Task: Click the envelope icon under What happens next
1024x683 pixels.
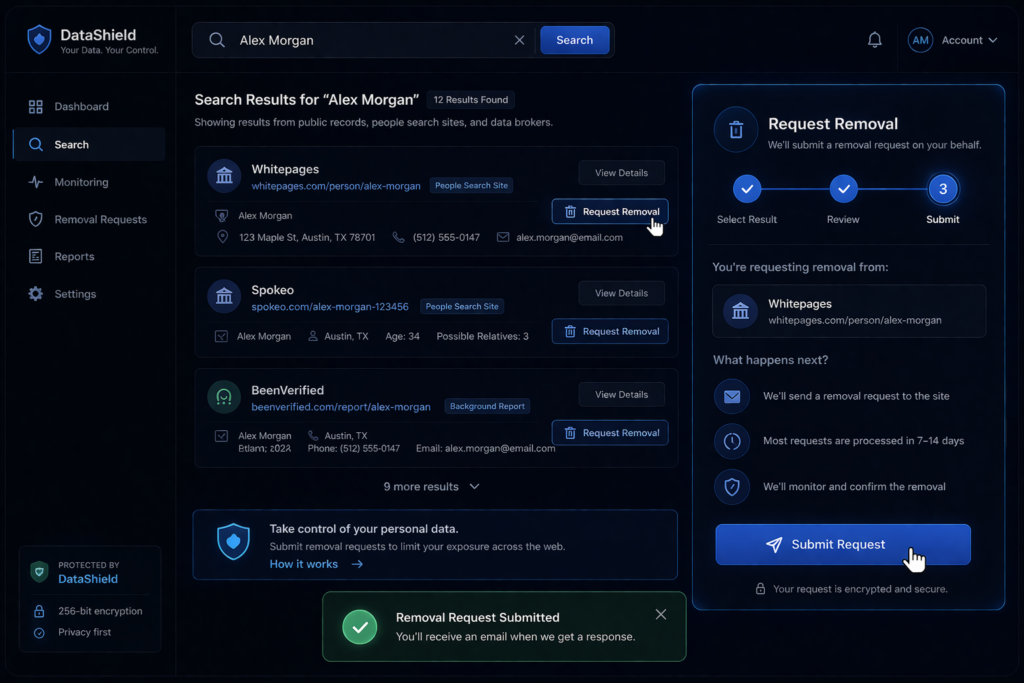Action: point(731,396)
